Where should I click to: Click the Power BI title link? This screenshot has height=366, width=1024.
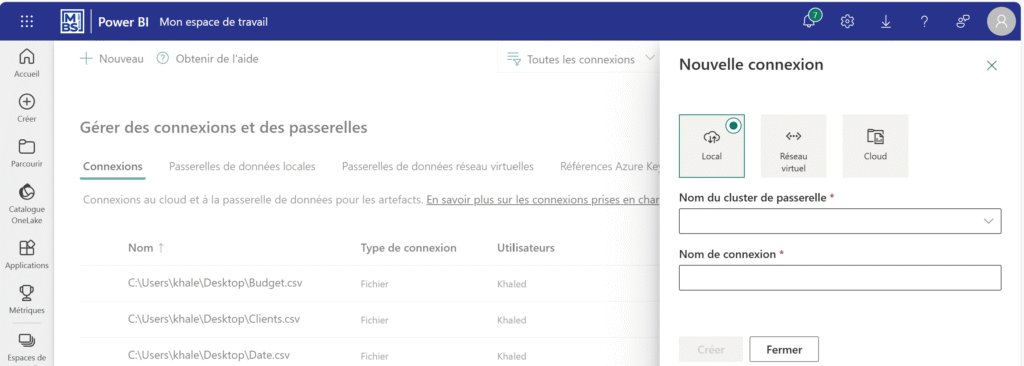[x=123, y=22]
